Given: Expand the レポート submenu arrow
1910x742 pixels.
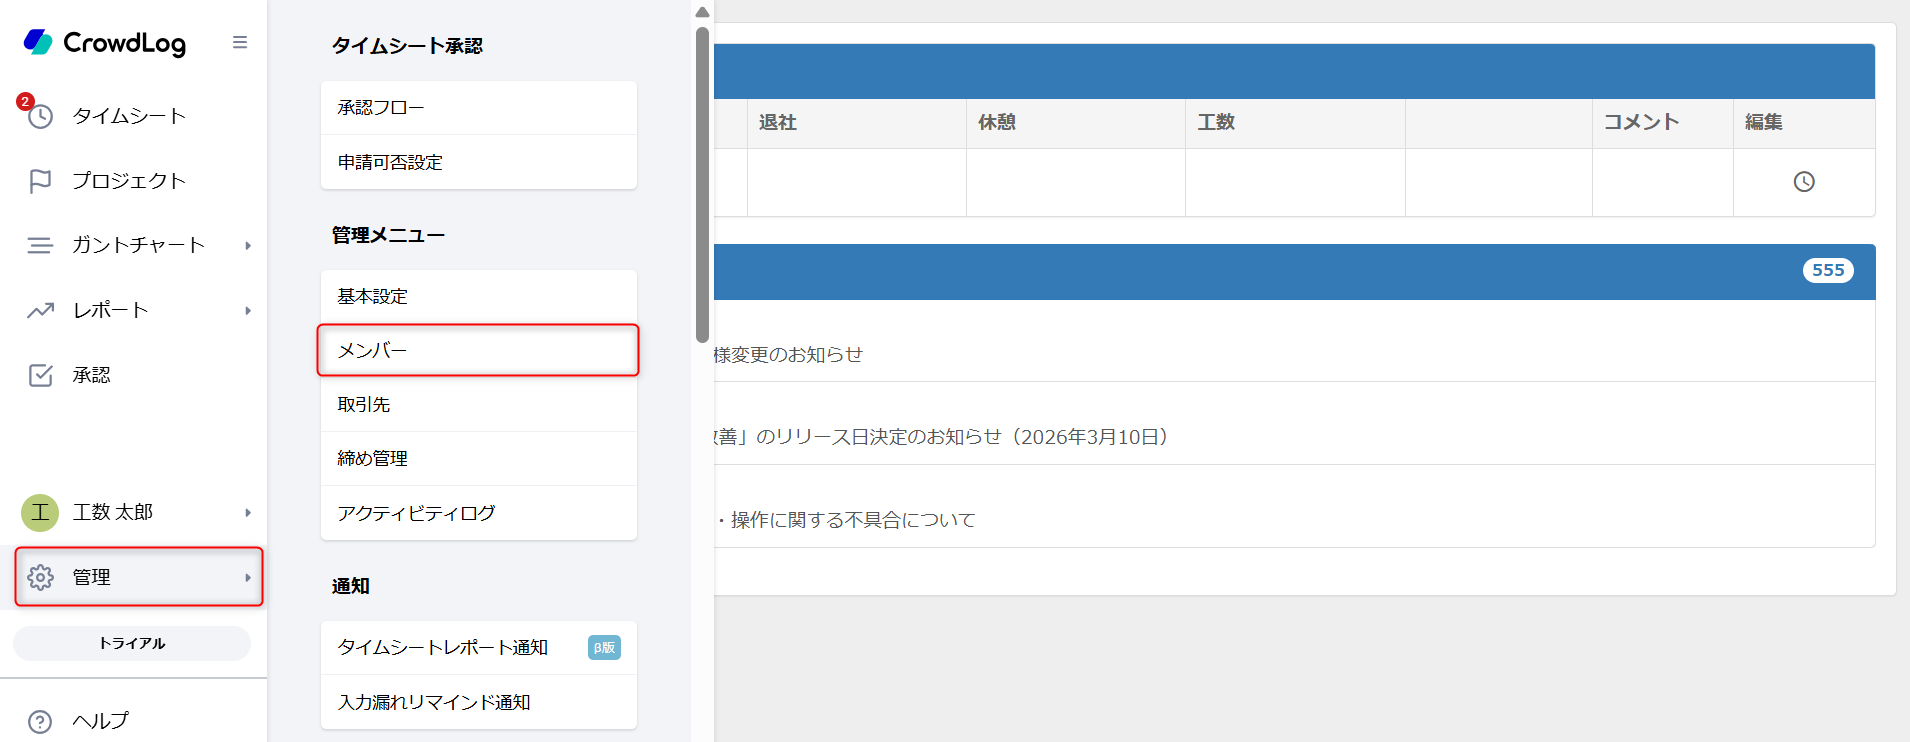Looking at the screenshot, I should [248, 311].
